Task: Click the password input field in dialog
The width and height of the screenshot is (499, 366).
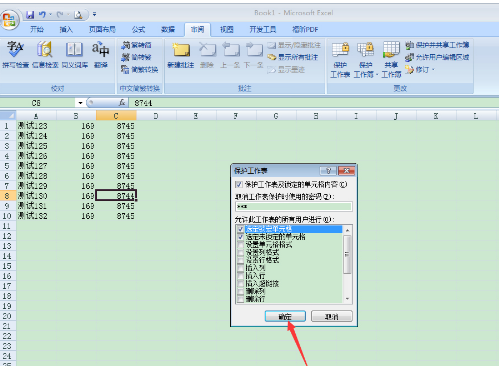Action: tap(293, 206)
